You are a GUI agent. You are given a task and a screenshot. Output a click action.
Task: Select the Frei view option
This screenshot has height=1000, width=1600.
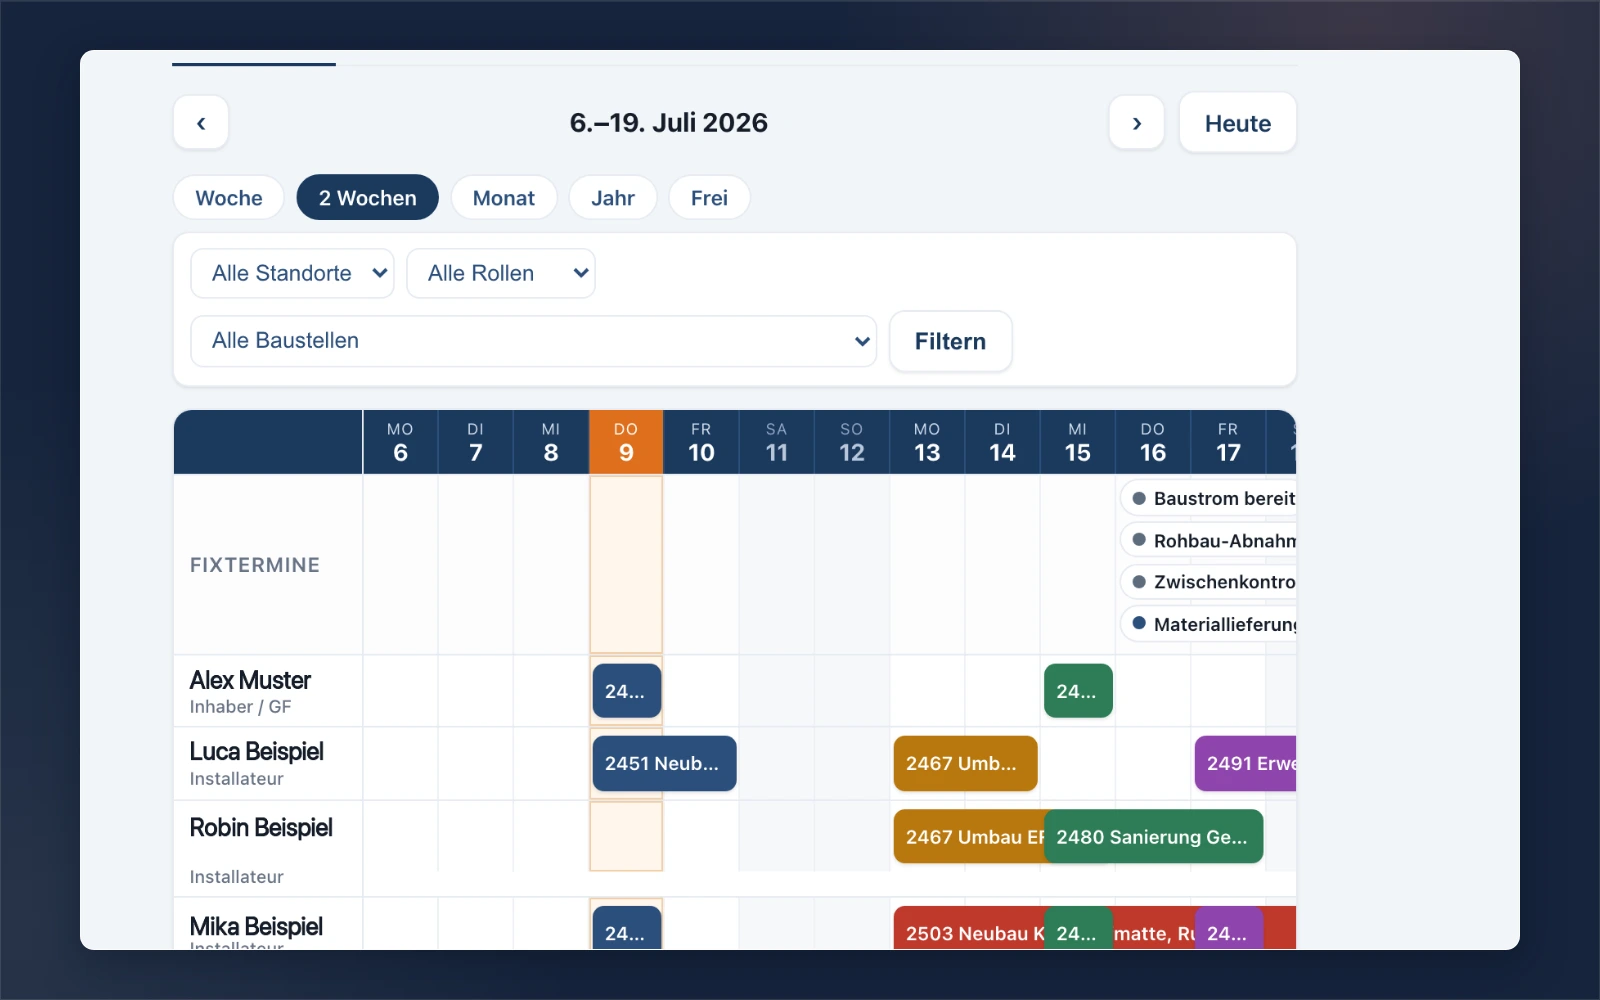tap(709, 198)
